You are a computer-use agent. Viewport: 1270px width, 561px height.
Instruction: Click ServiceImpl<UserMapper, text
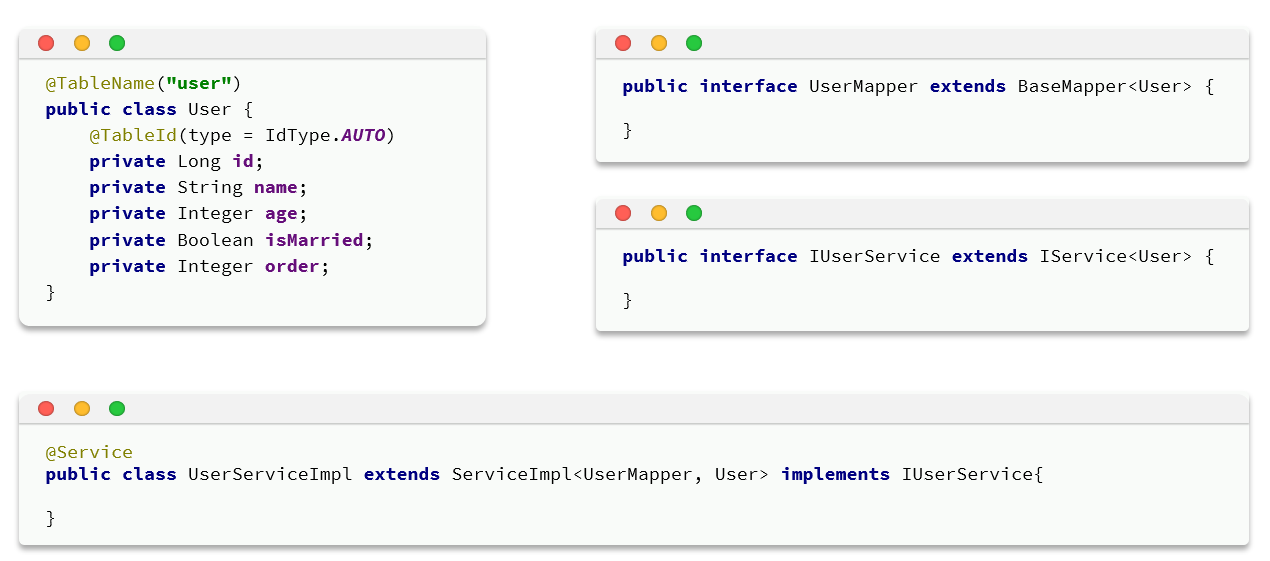click(578, 474)
